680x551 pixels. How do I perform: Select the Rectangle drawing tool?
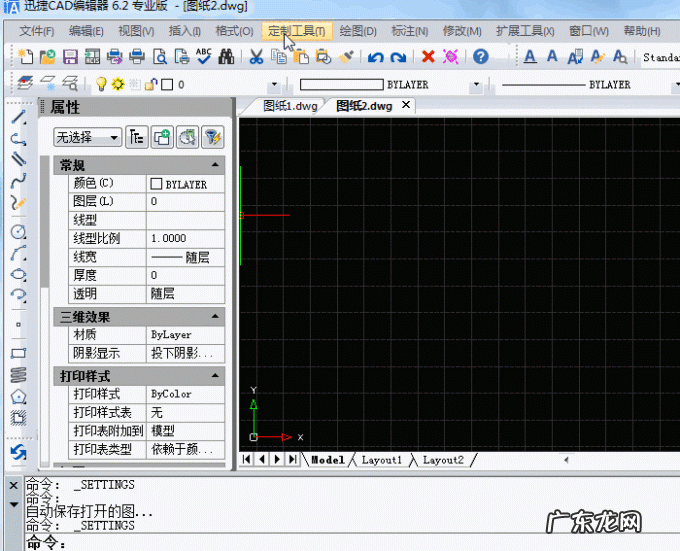tap(18, 353)
